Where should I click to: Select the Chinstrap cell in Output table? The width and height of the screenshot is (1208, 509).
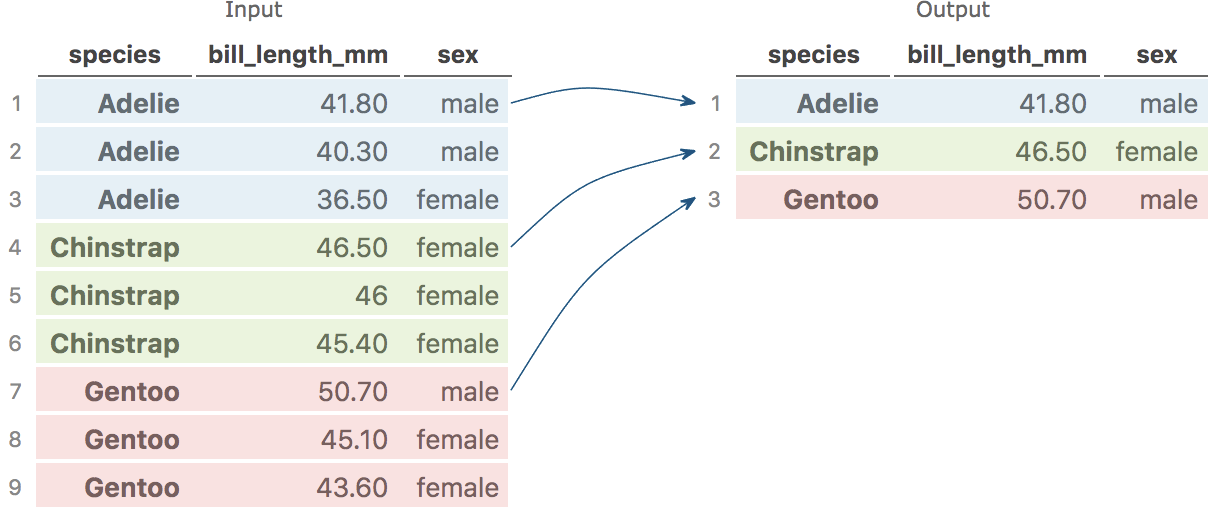click(814, 152)
